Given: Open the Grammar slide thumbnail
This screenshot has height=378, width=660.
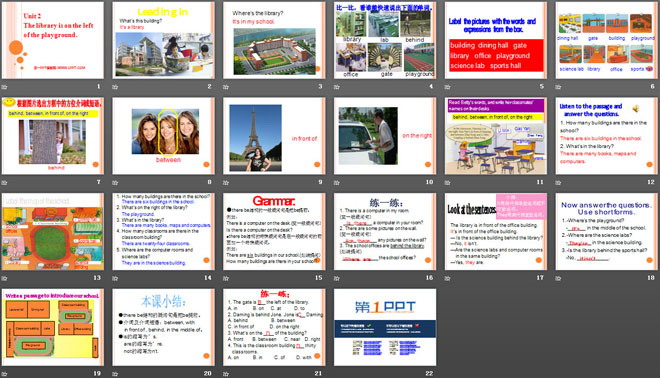Looking at the screenshot, I should pyautogui.click(x=274, y=232).
